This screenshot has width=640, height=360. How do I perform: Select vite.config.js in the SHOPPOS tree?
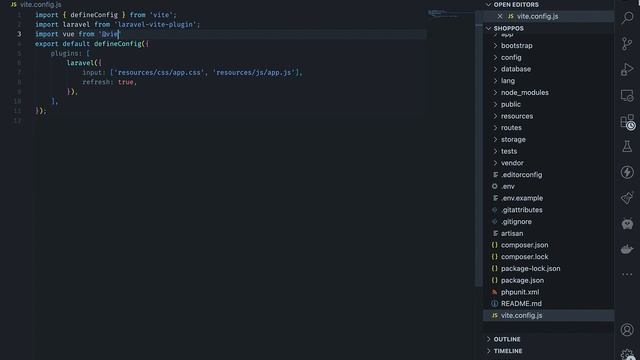549,316
